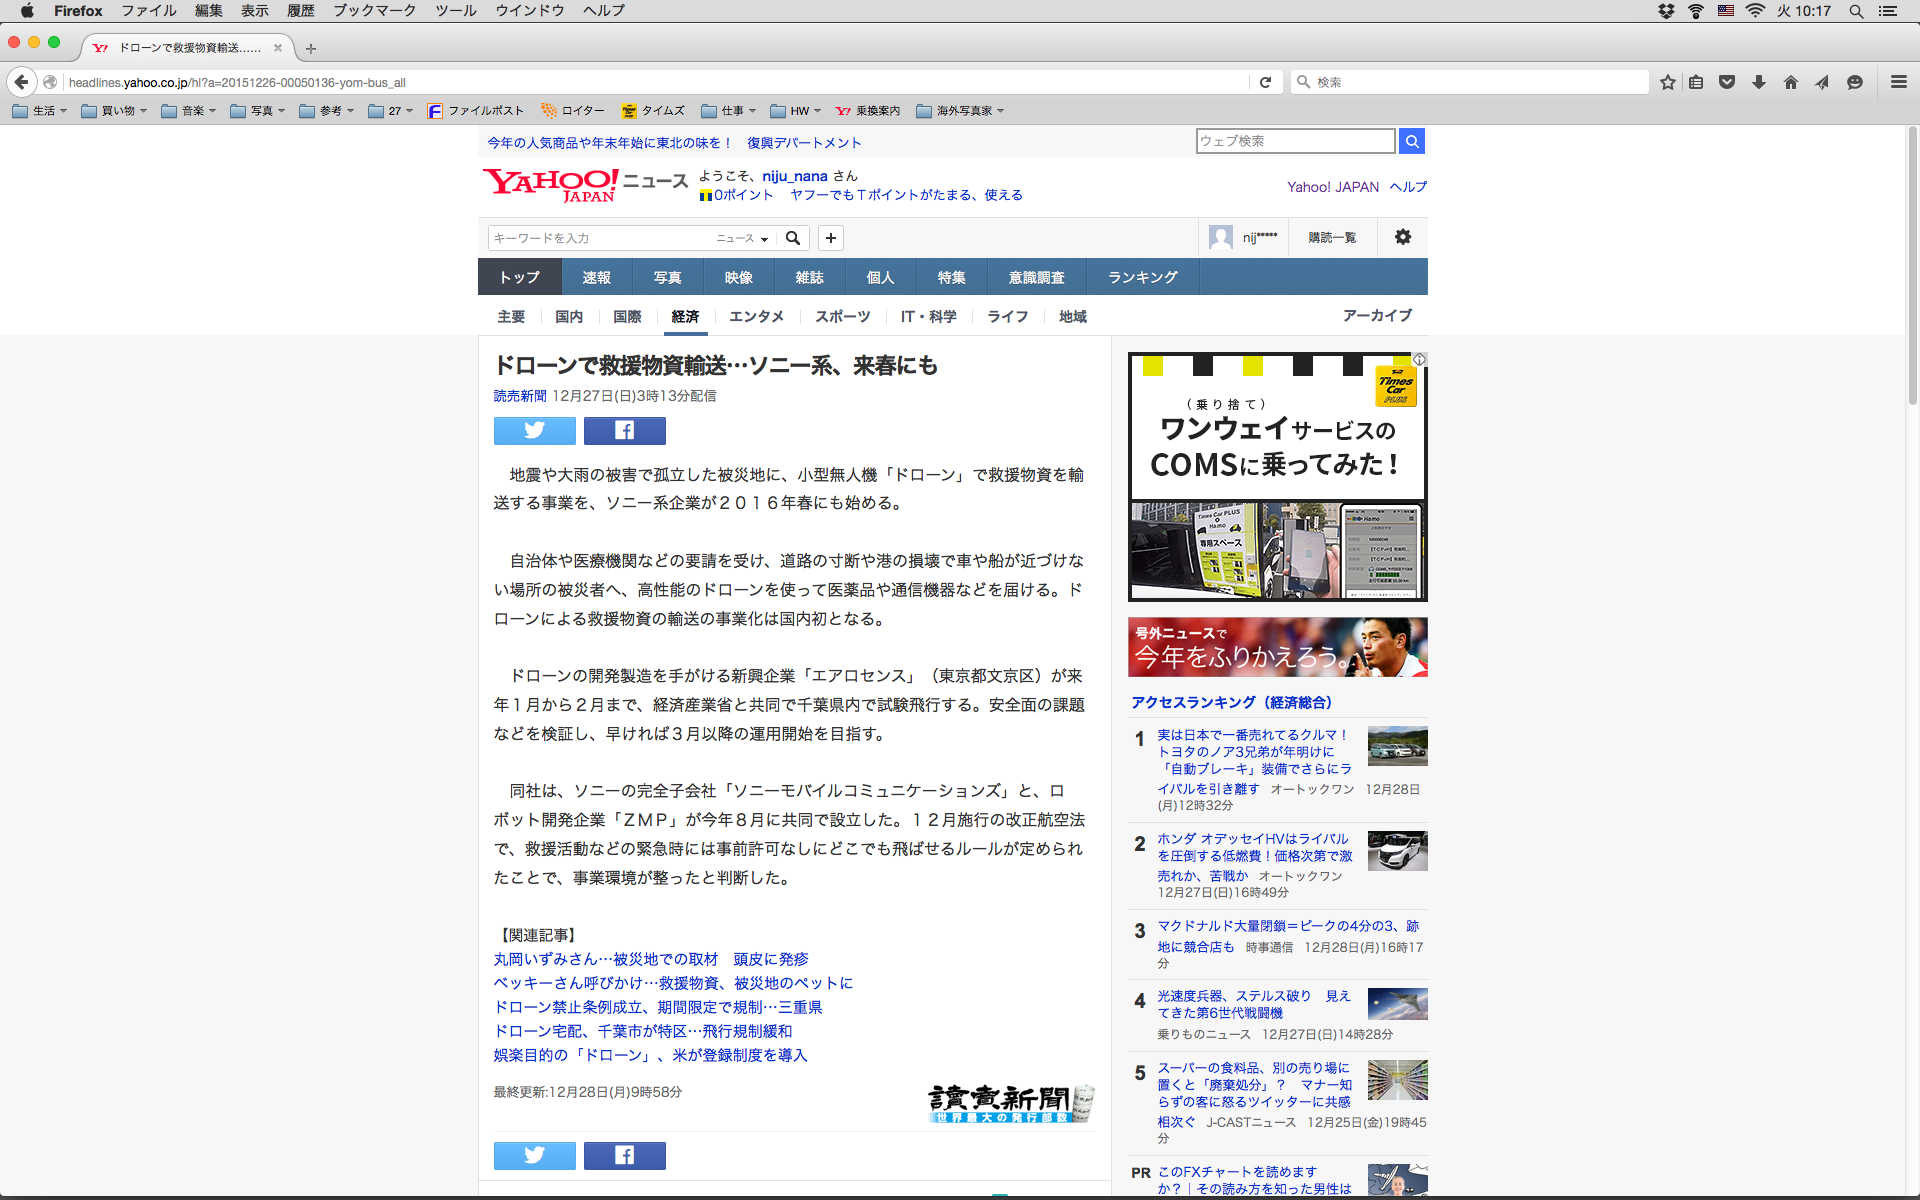Open related article ドローン禁止条例成立

658,1007
